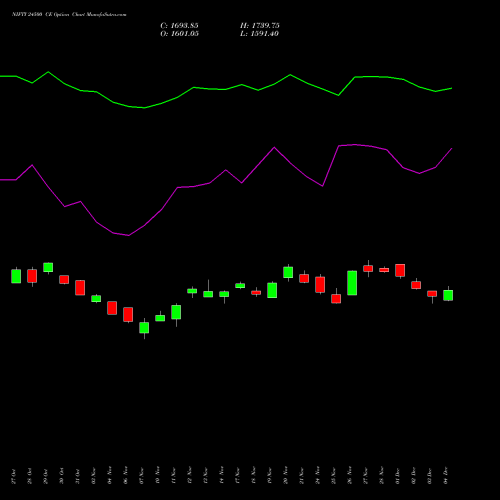Click the green candlestick above 07 Nov
Viewport: 500px width, 500px height.
click(144, 328)
